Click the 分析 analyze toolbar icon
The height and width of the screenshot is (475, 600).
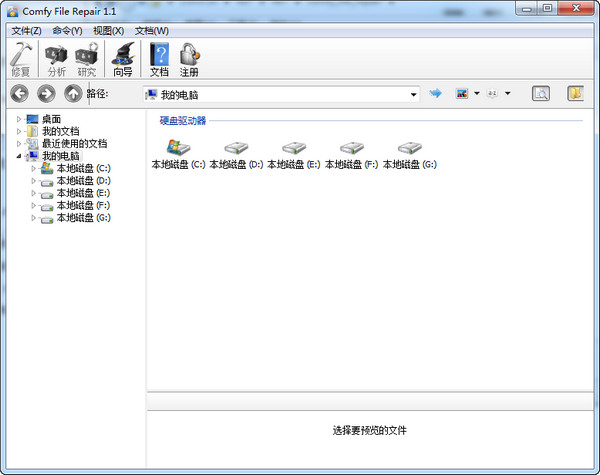pos(56,59)
